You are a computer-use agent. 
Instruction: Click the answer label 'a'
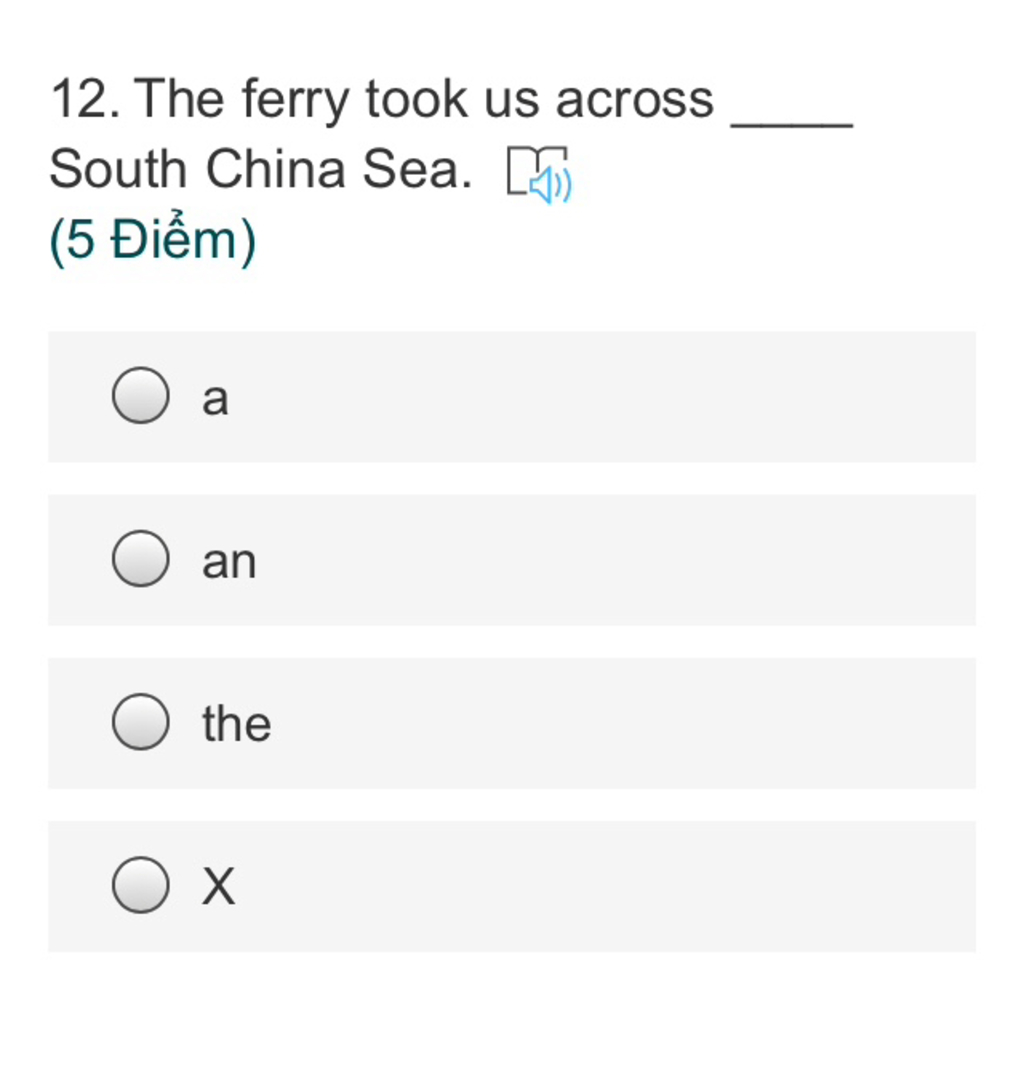tap(215, 399)
